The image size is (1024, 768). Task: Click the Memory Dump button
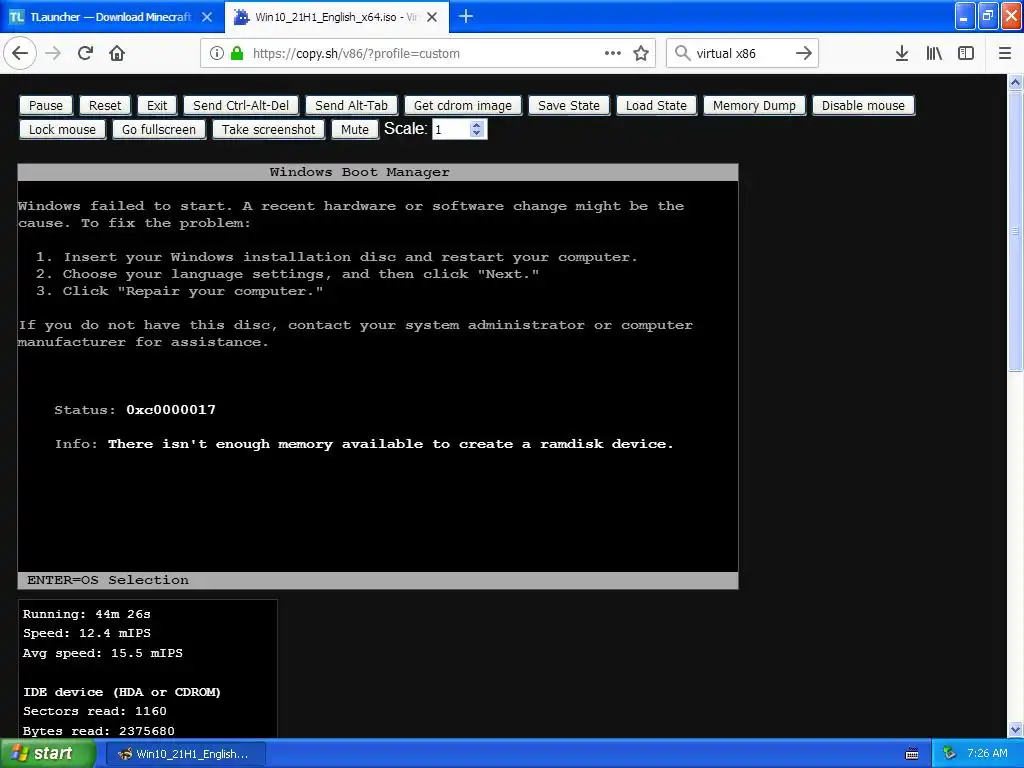point(754,105)
